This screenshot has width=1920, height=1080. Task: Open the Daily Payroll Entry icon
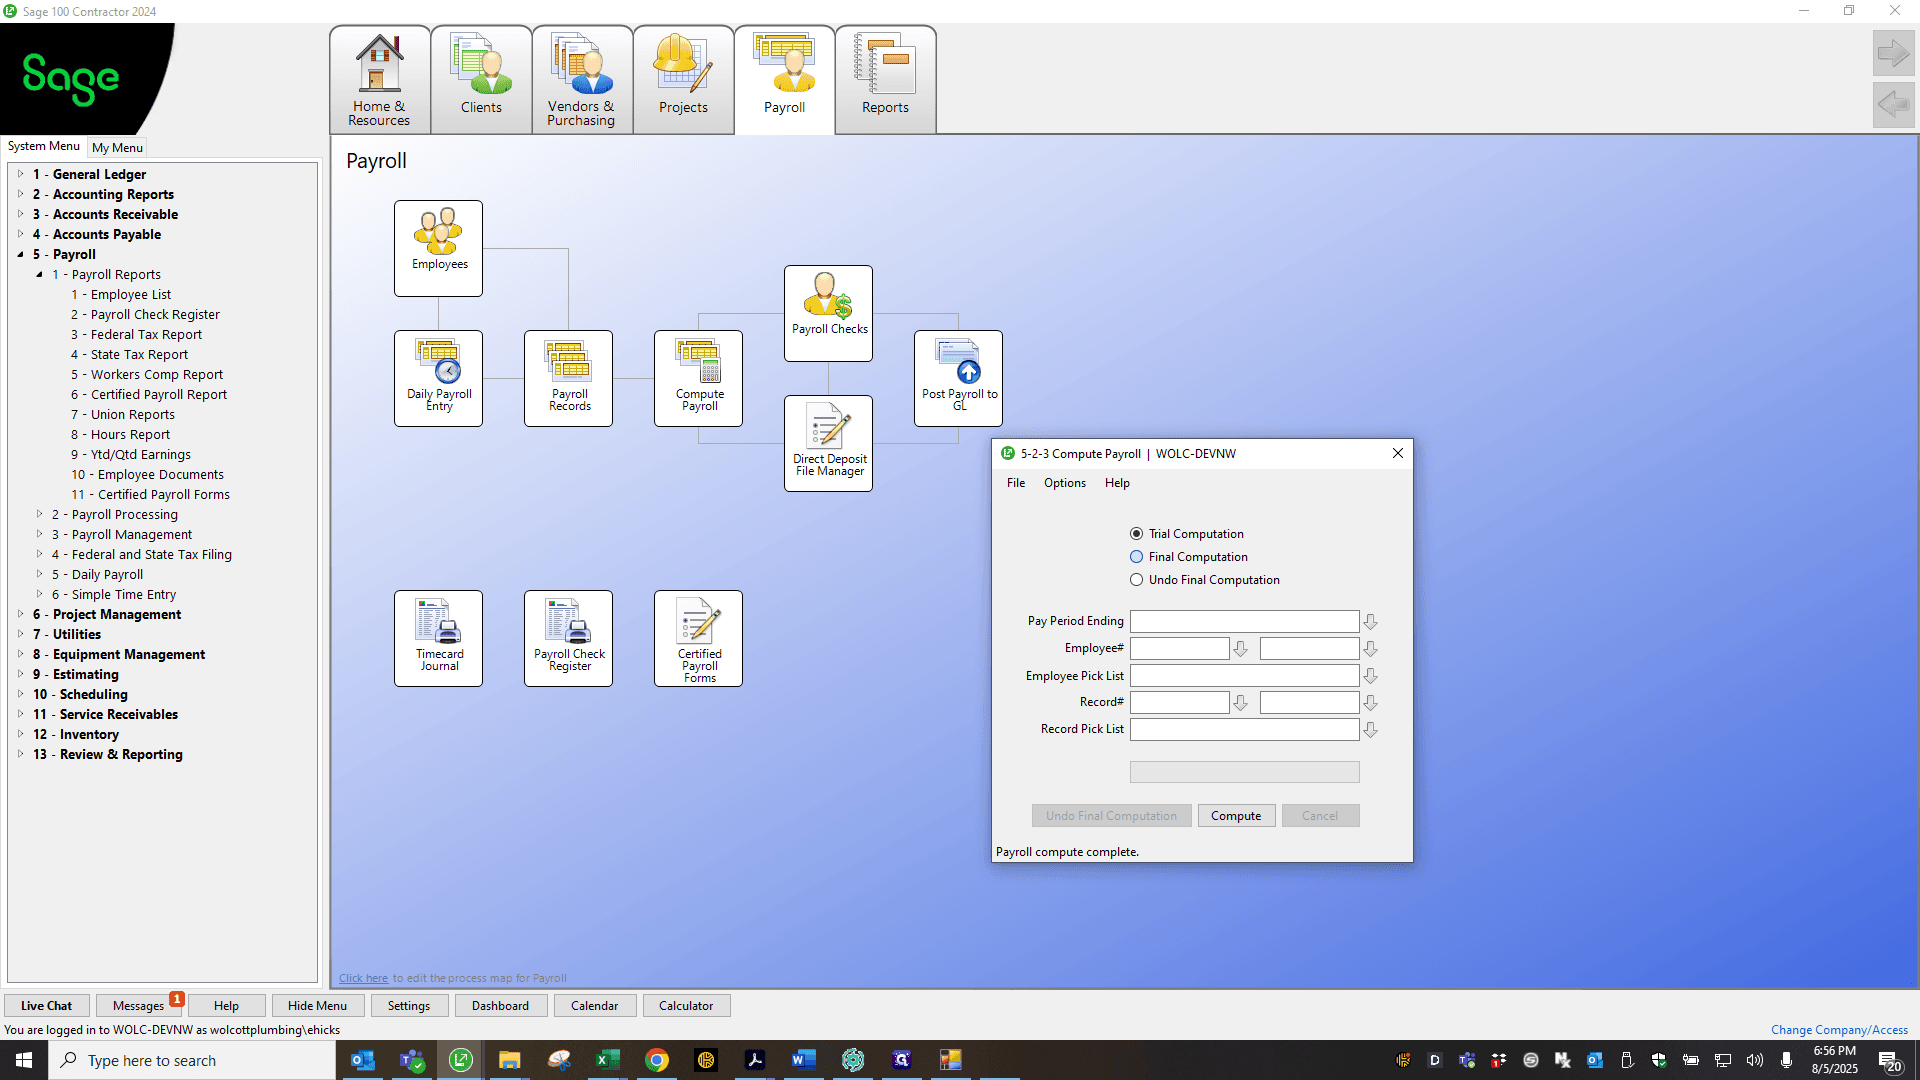coord(438,378)
